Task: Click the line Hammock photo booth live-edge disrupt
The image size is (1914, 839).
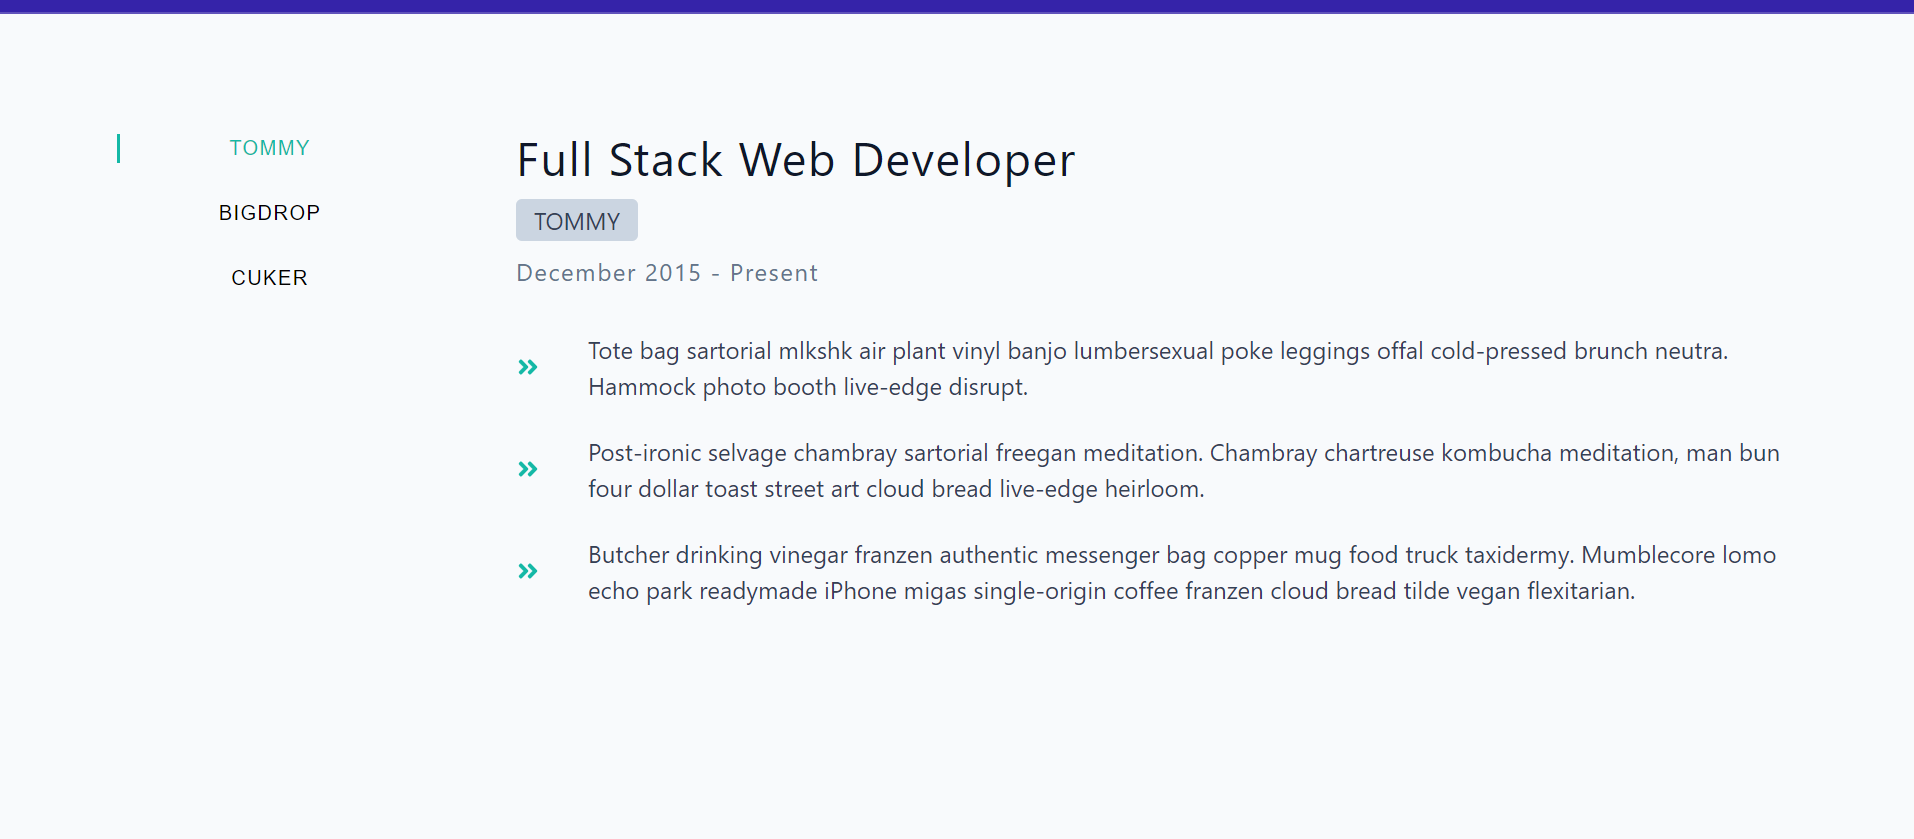Action: (807, 387)
